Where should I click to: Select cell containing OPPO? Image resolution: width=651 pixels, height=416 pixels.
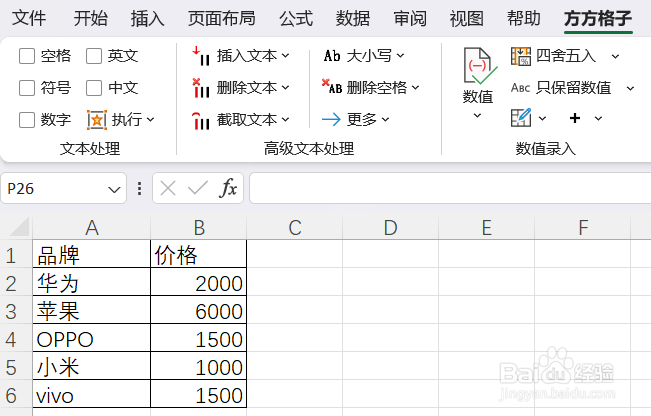pos(92,339)
